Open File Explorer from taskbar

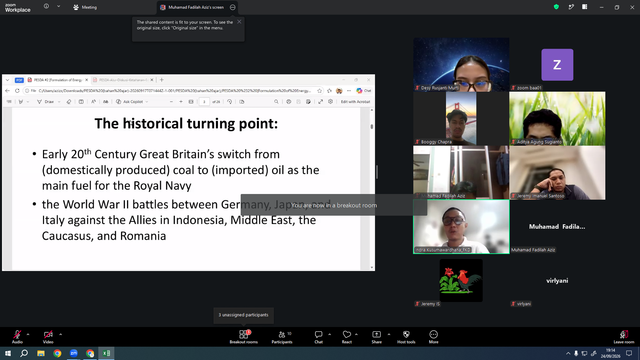[x=41, y=353]
